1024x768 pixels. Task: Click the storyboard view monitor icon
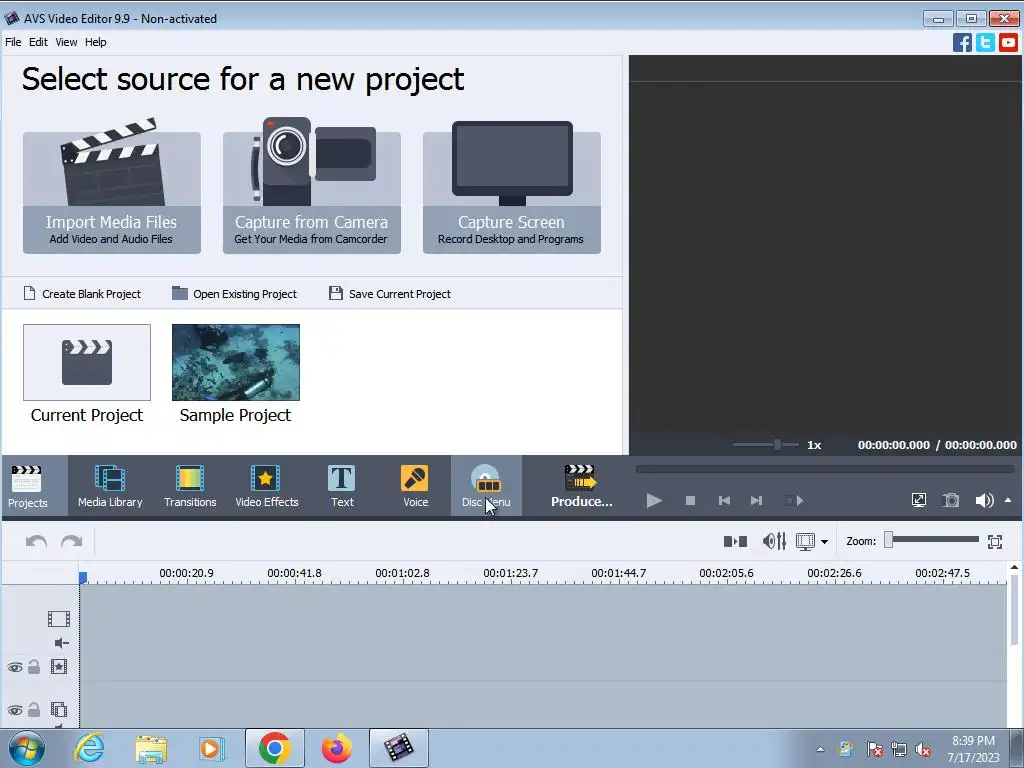click(x=805, y=541)
